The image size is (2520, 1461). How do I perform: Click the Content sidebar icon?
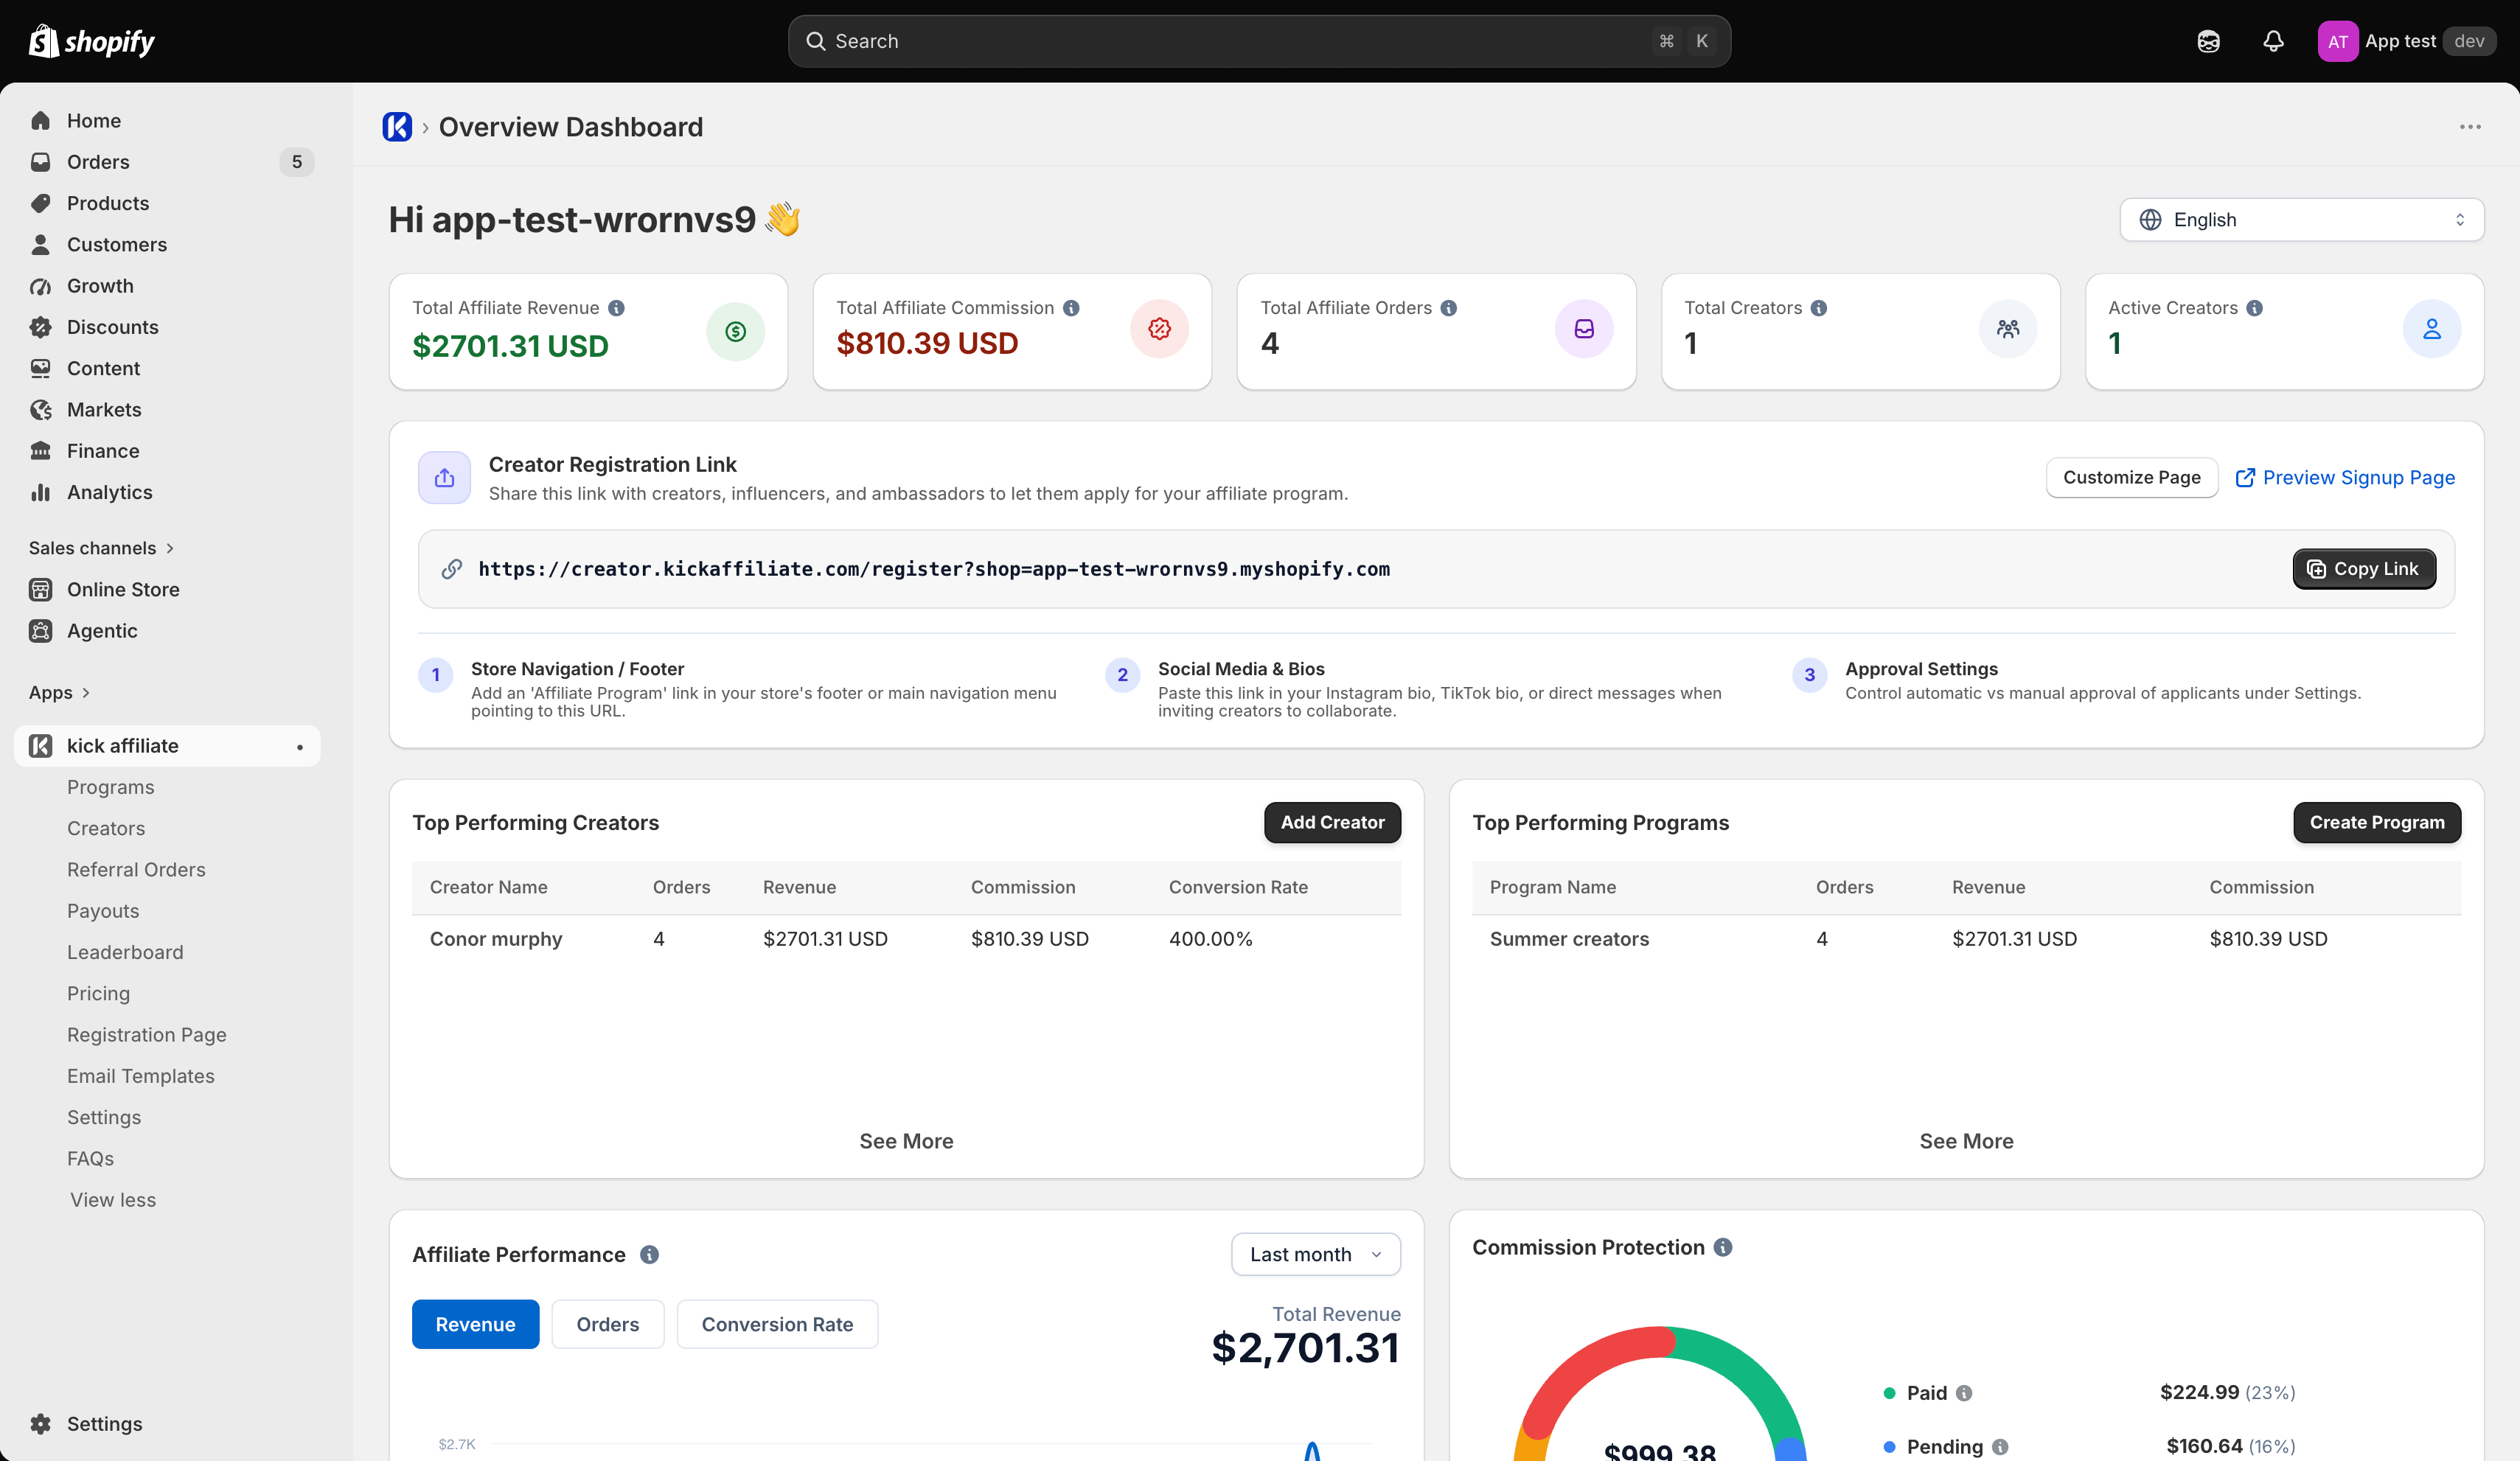pyautogui.click(x=41, y=368)
